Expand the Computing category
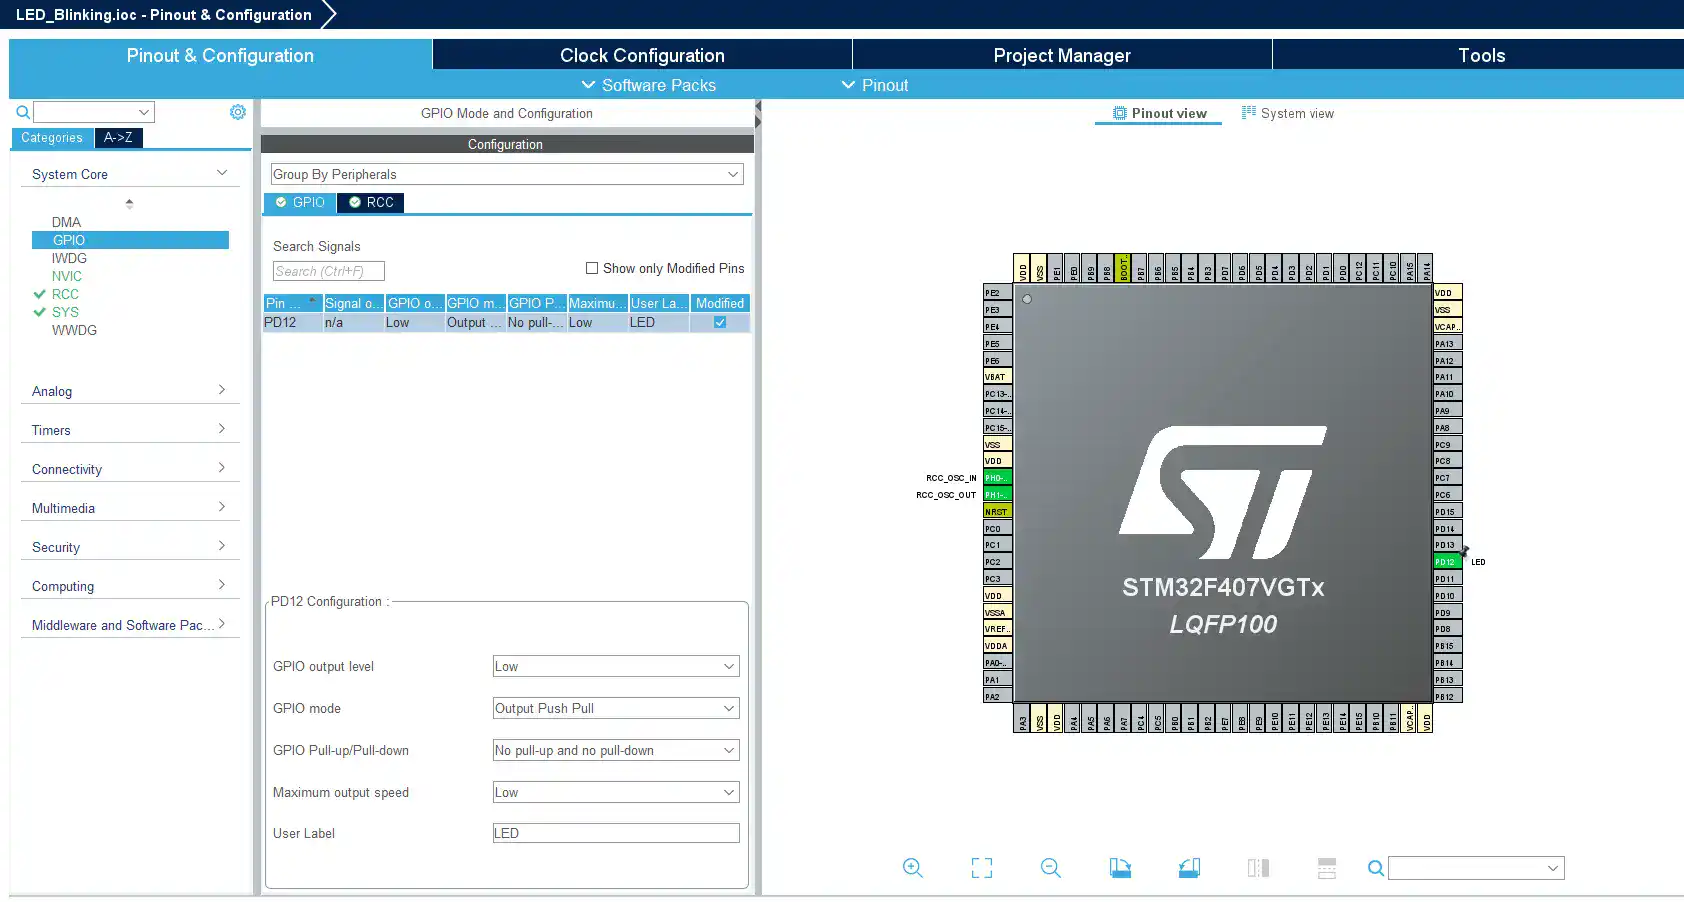The image size is (1684, 902). [130, 586]
